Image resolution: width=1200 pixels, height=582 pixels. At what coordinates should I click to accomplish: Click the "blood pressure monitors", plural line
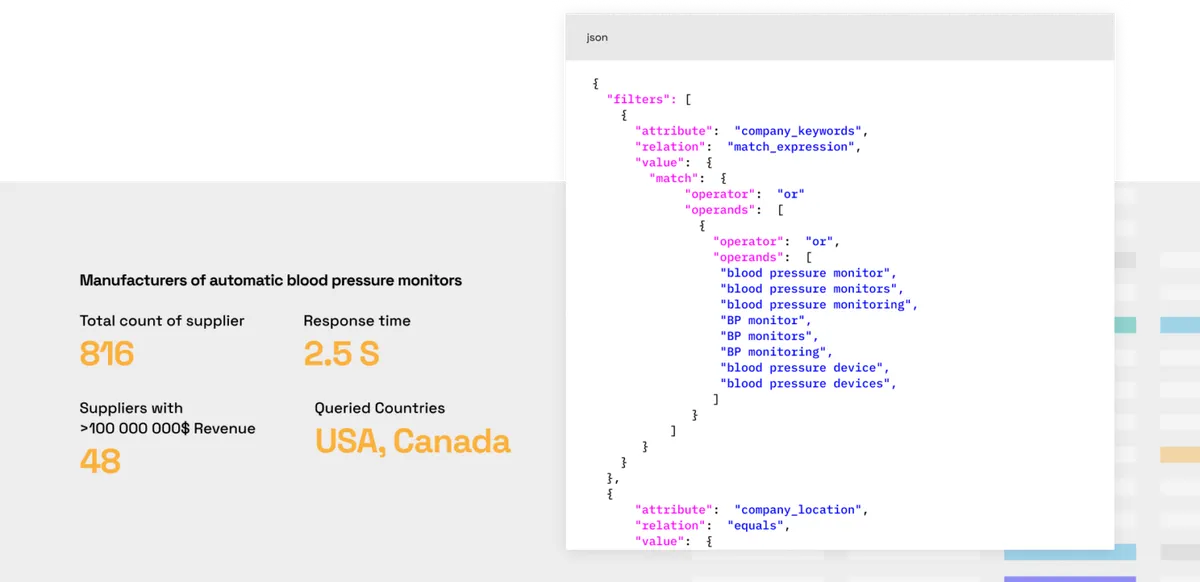click(x=812, y=289)
